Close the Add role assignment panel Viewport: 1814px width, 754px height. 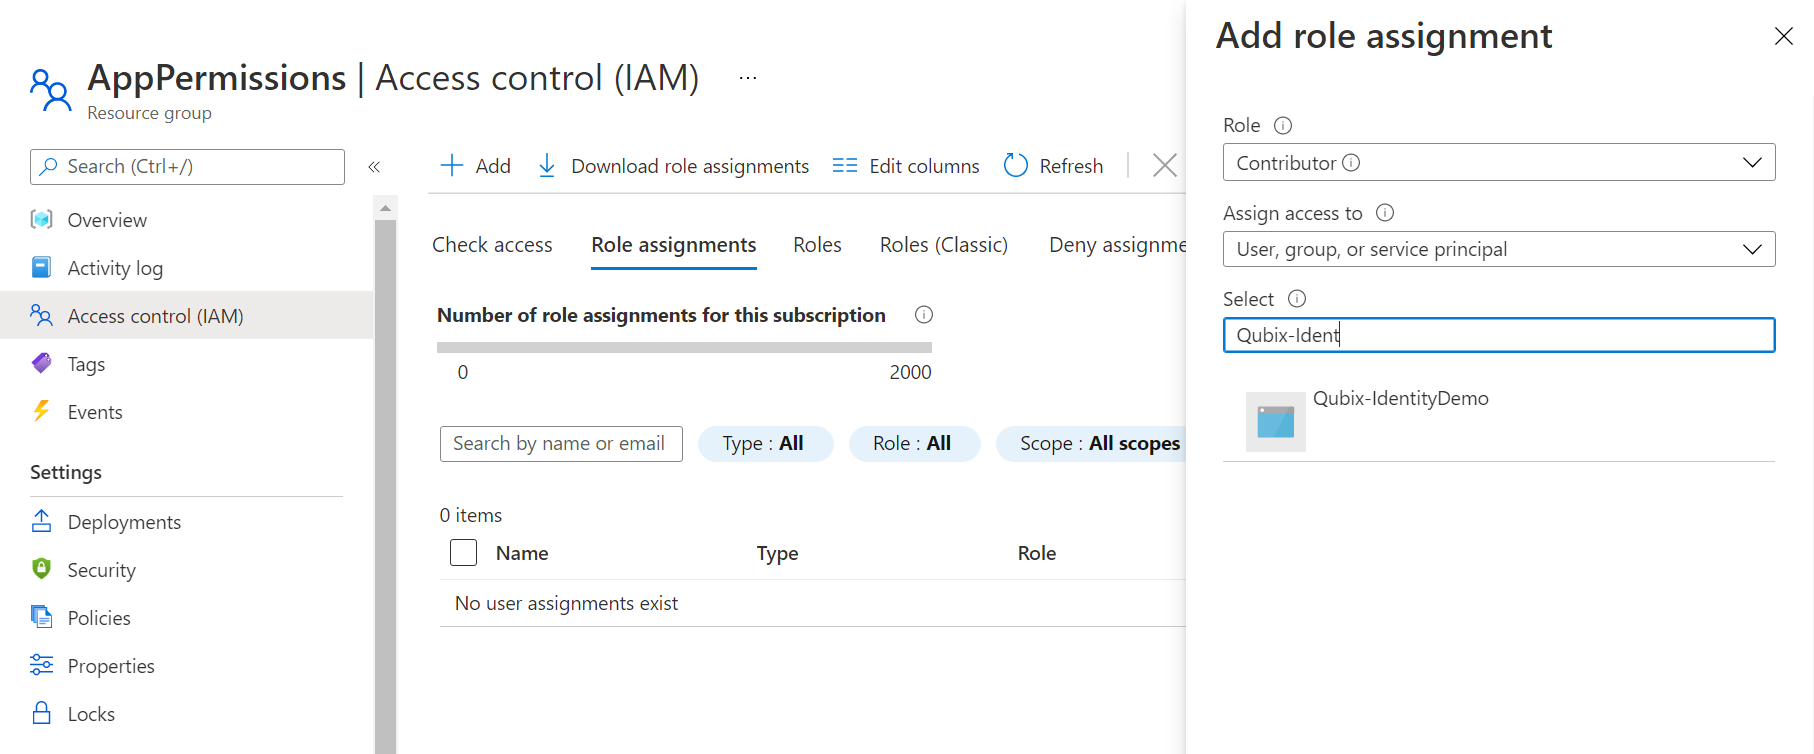(x=1783, y=36)
